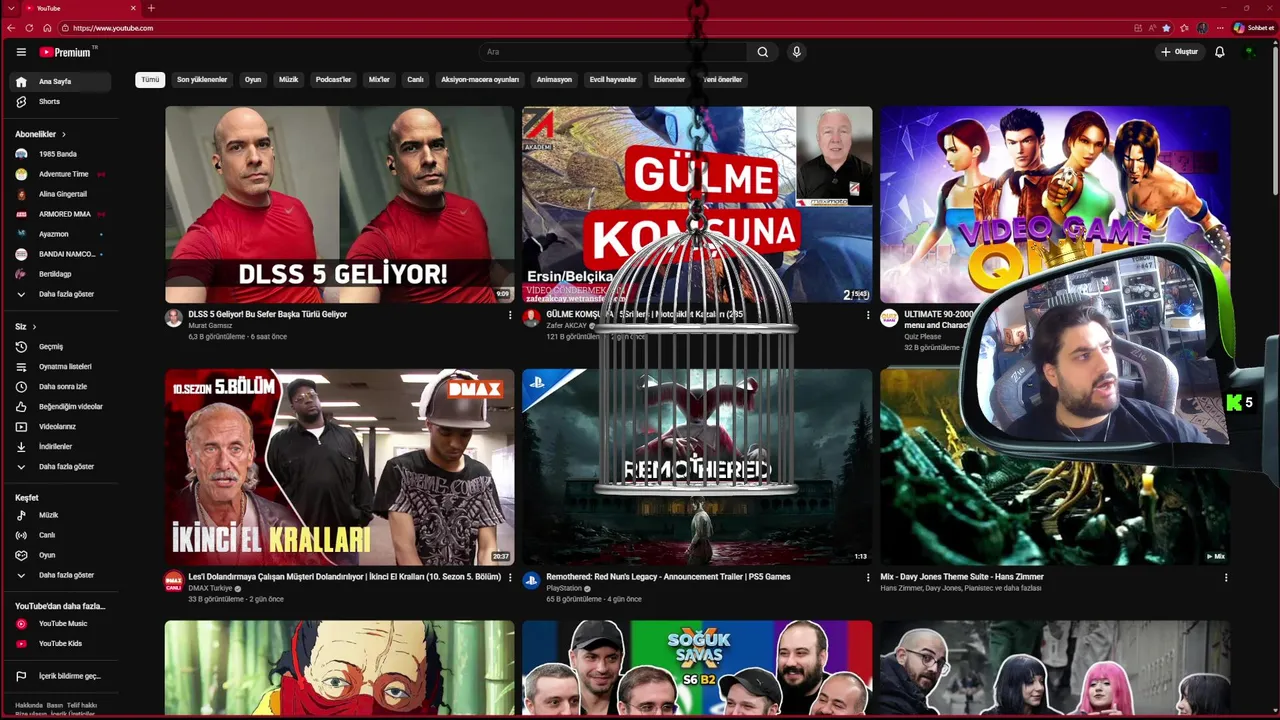Open 1985 Banda channel subscription
Screen dimensions: 1280x720
tap(60, 154)
